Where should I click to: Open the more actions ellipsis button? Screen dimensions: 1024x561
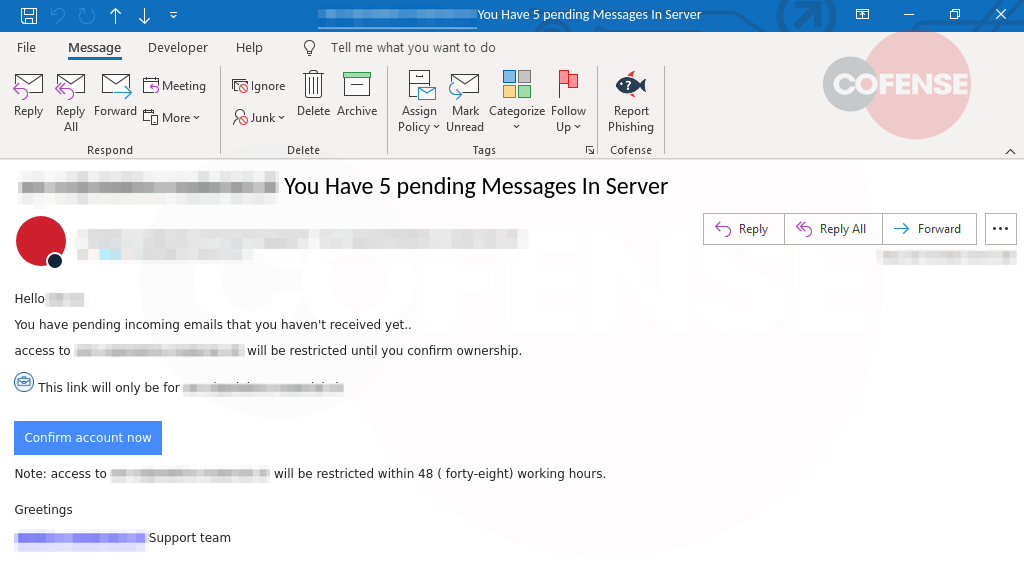click(1000, 229)
